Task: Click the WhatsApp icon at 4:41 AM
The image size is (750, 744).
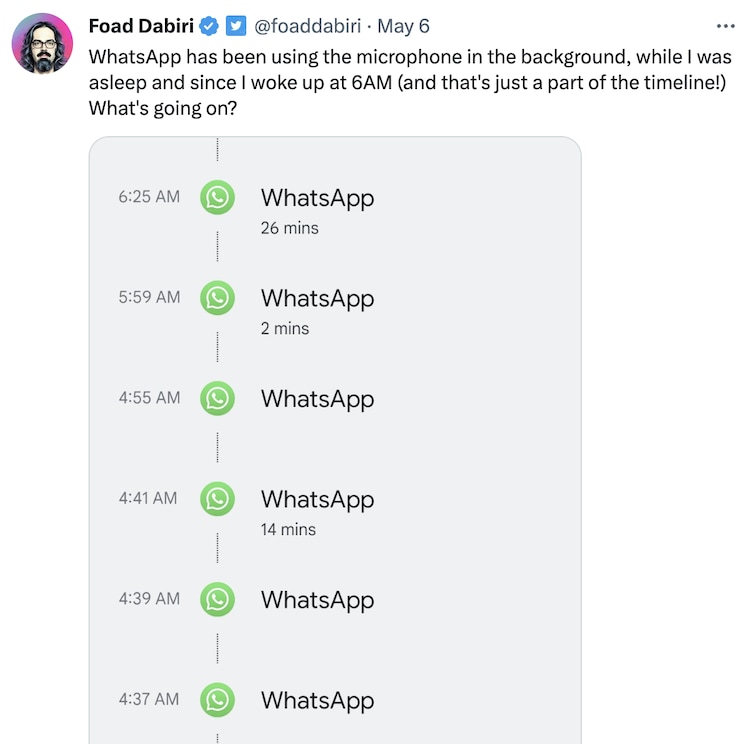Action: [x=217, y=498]
